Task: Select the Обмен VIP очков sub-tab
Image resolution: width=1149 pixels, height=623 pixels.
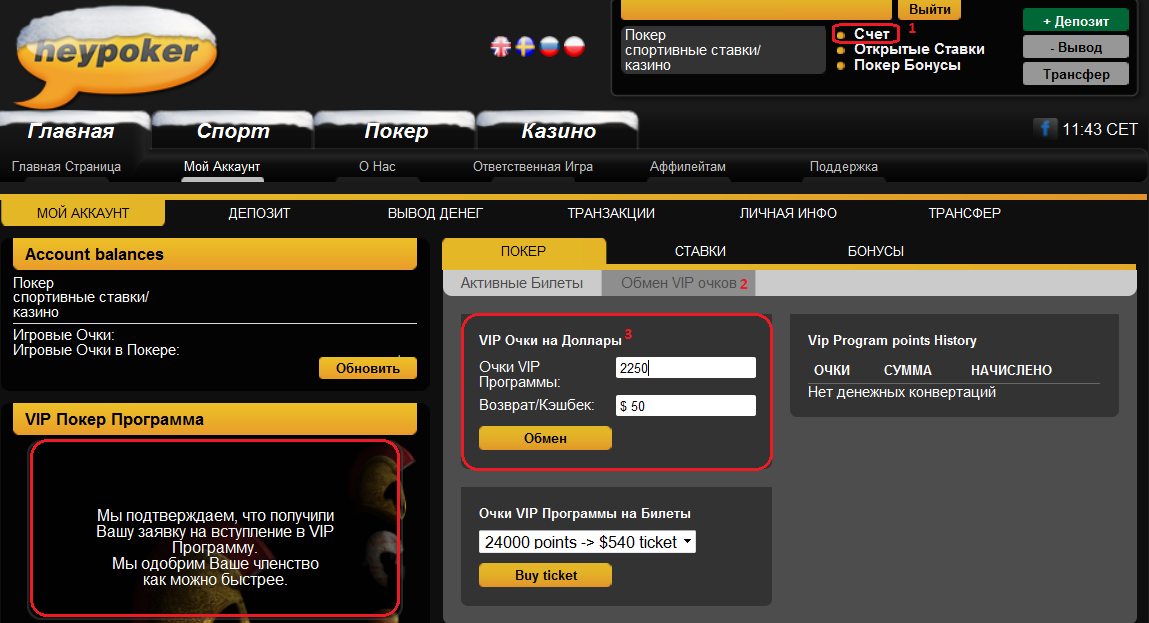Action: click(678, 283)
